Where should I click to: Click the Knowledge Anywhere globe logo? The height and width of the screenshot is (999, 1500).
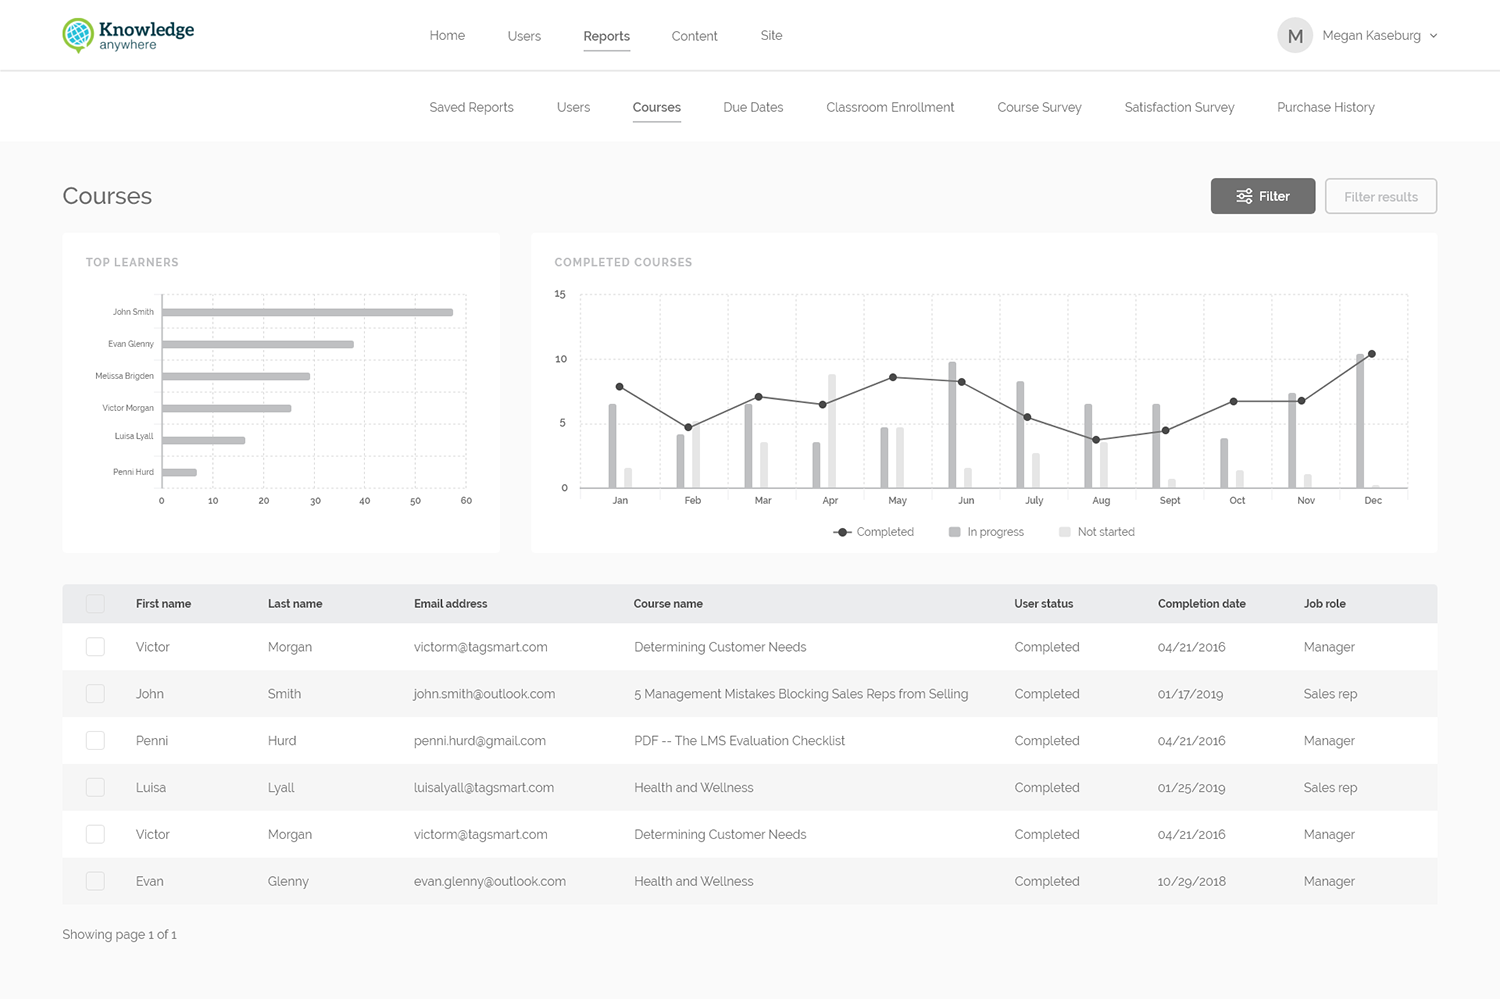pyautogui.click(x=78, y=35)
